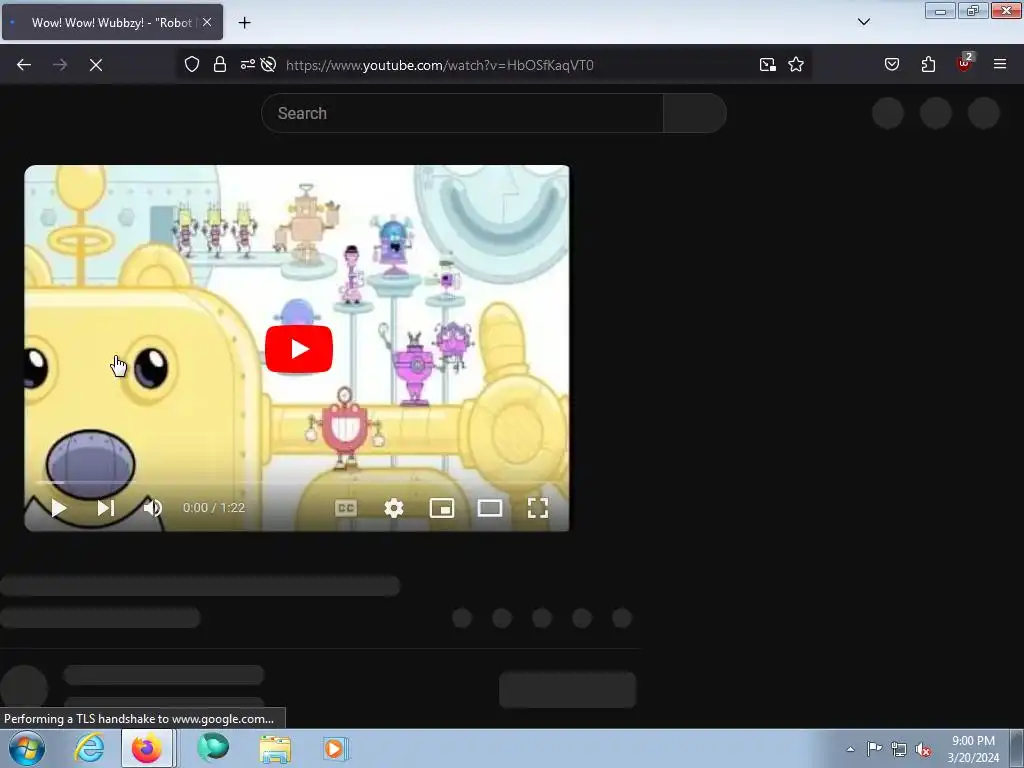View site security padlock info
Viewport: 1024px width, 768px height.
coord(220,65)
